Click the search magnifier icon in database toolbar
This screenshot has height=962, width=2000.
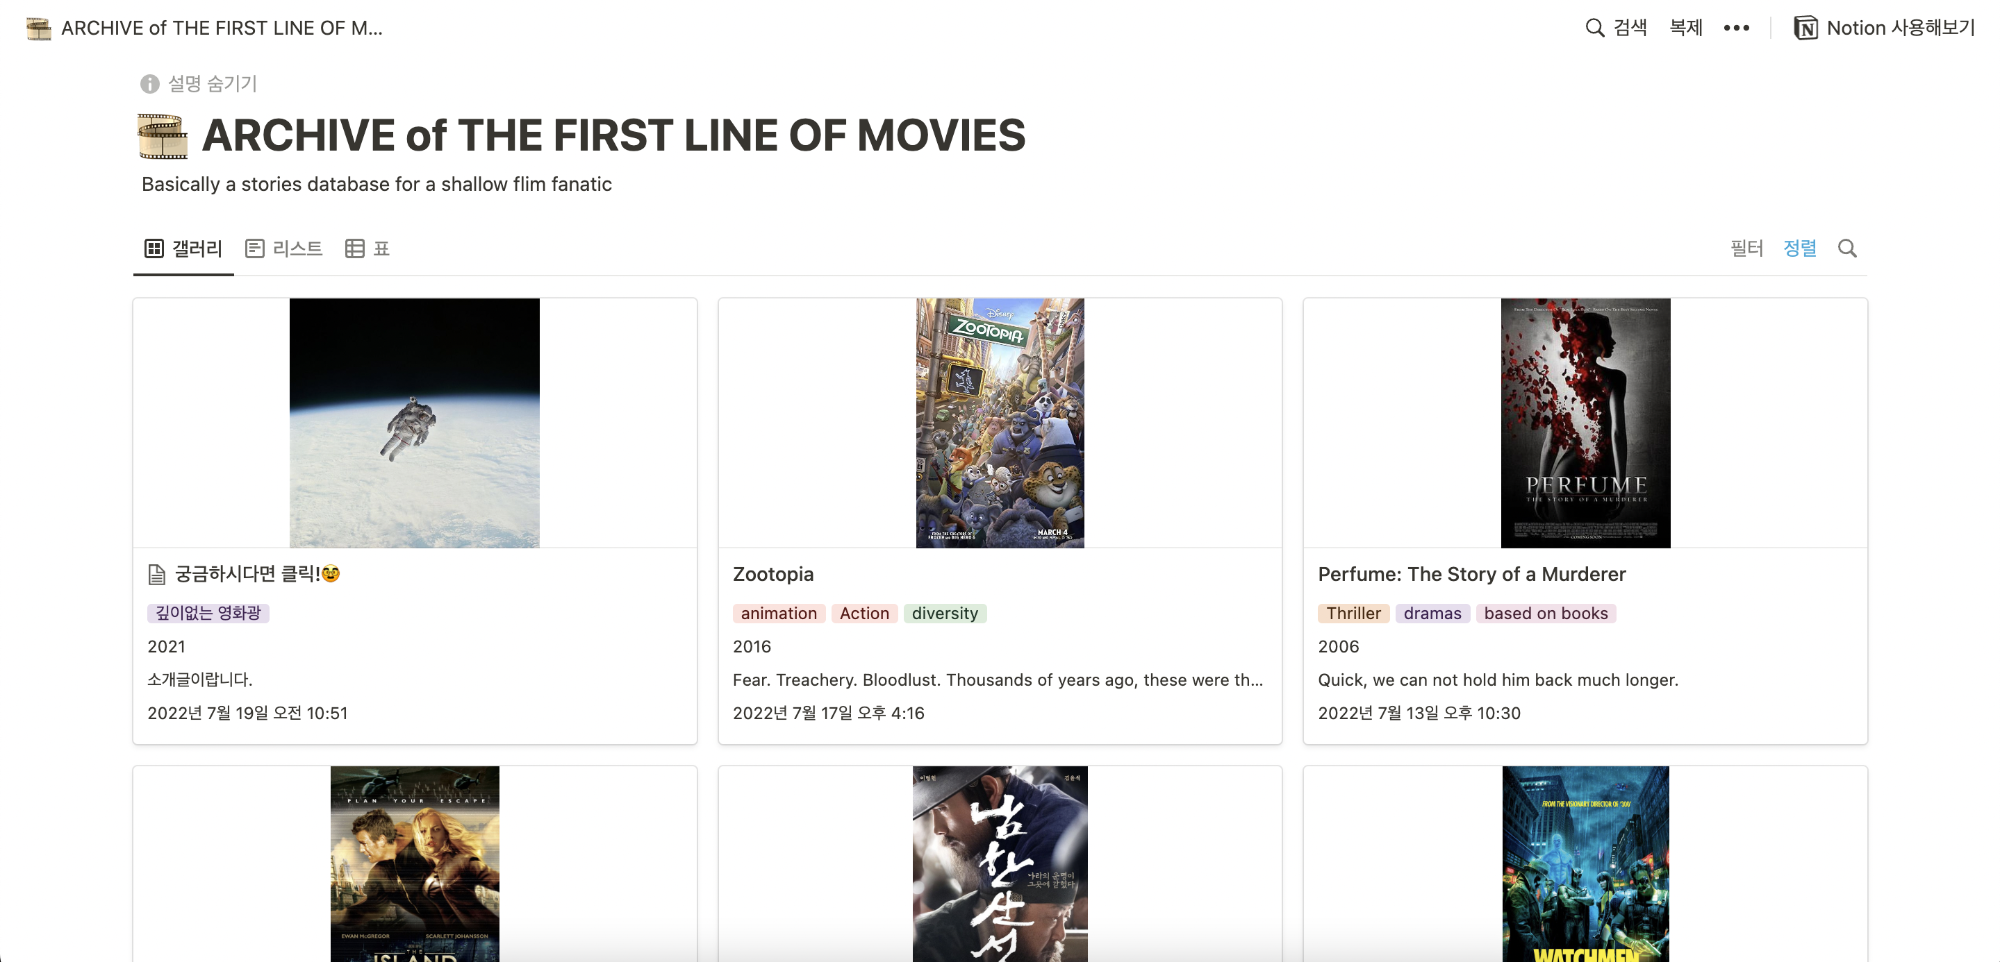[x=1847, y=248]
